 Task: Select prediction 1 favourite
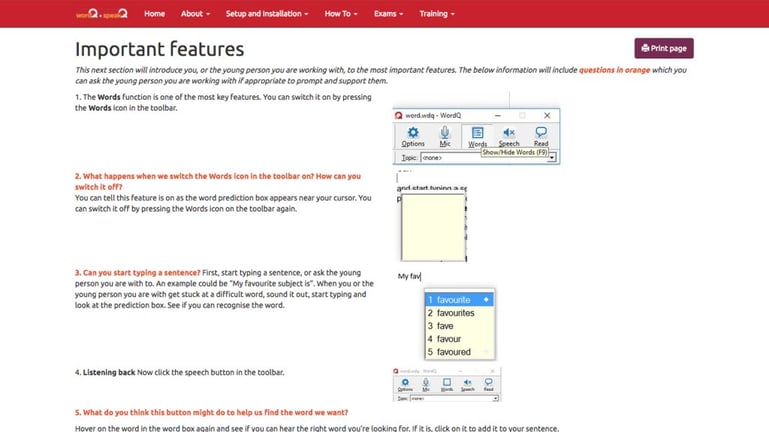pyautogui.click(x=459, y=300)
